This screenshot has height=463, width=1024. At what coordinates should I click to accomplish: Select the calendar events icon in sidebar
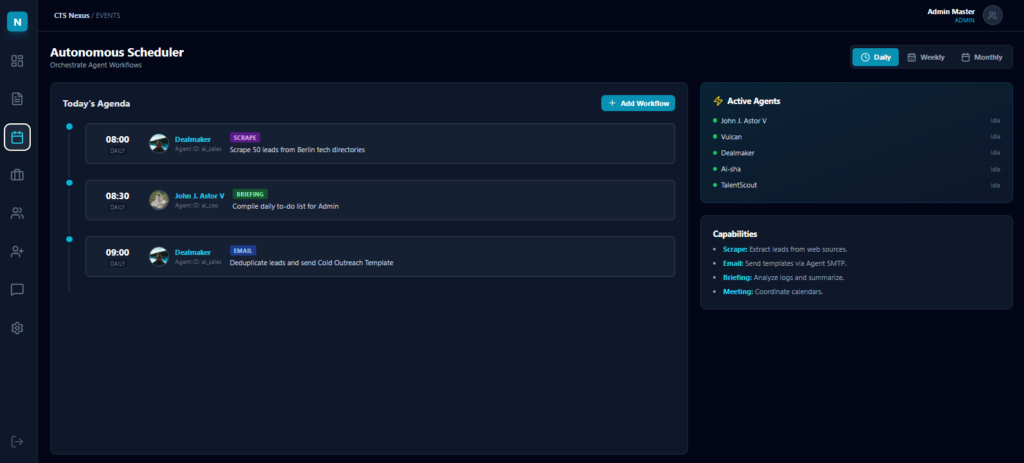[x=17, y=137]
